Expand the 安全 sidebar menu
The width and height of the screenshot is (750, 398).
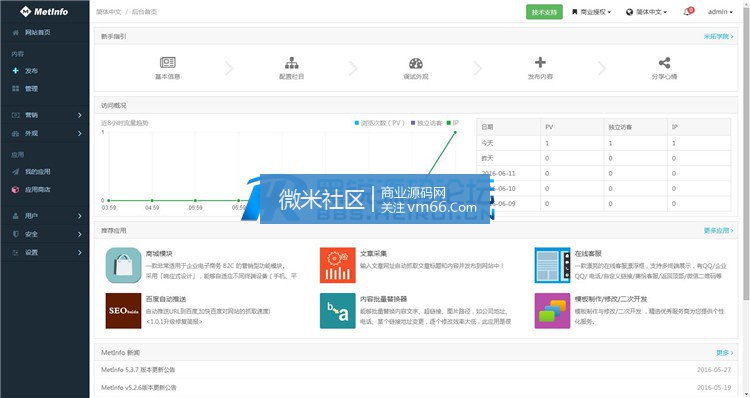pyautogui.click(x=44, y=234)
